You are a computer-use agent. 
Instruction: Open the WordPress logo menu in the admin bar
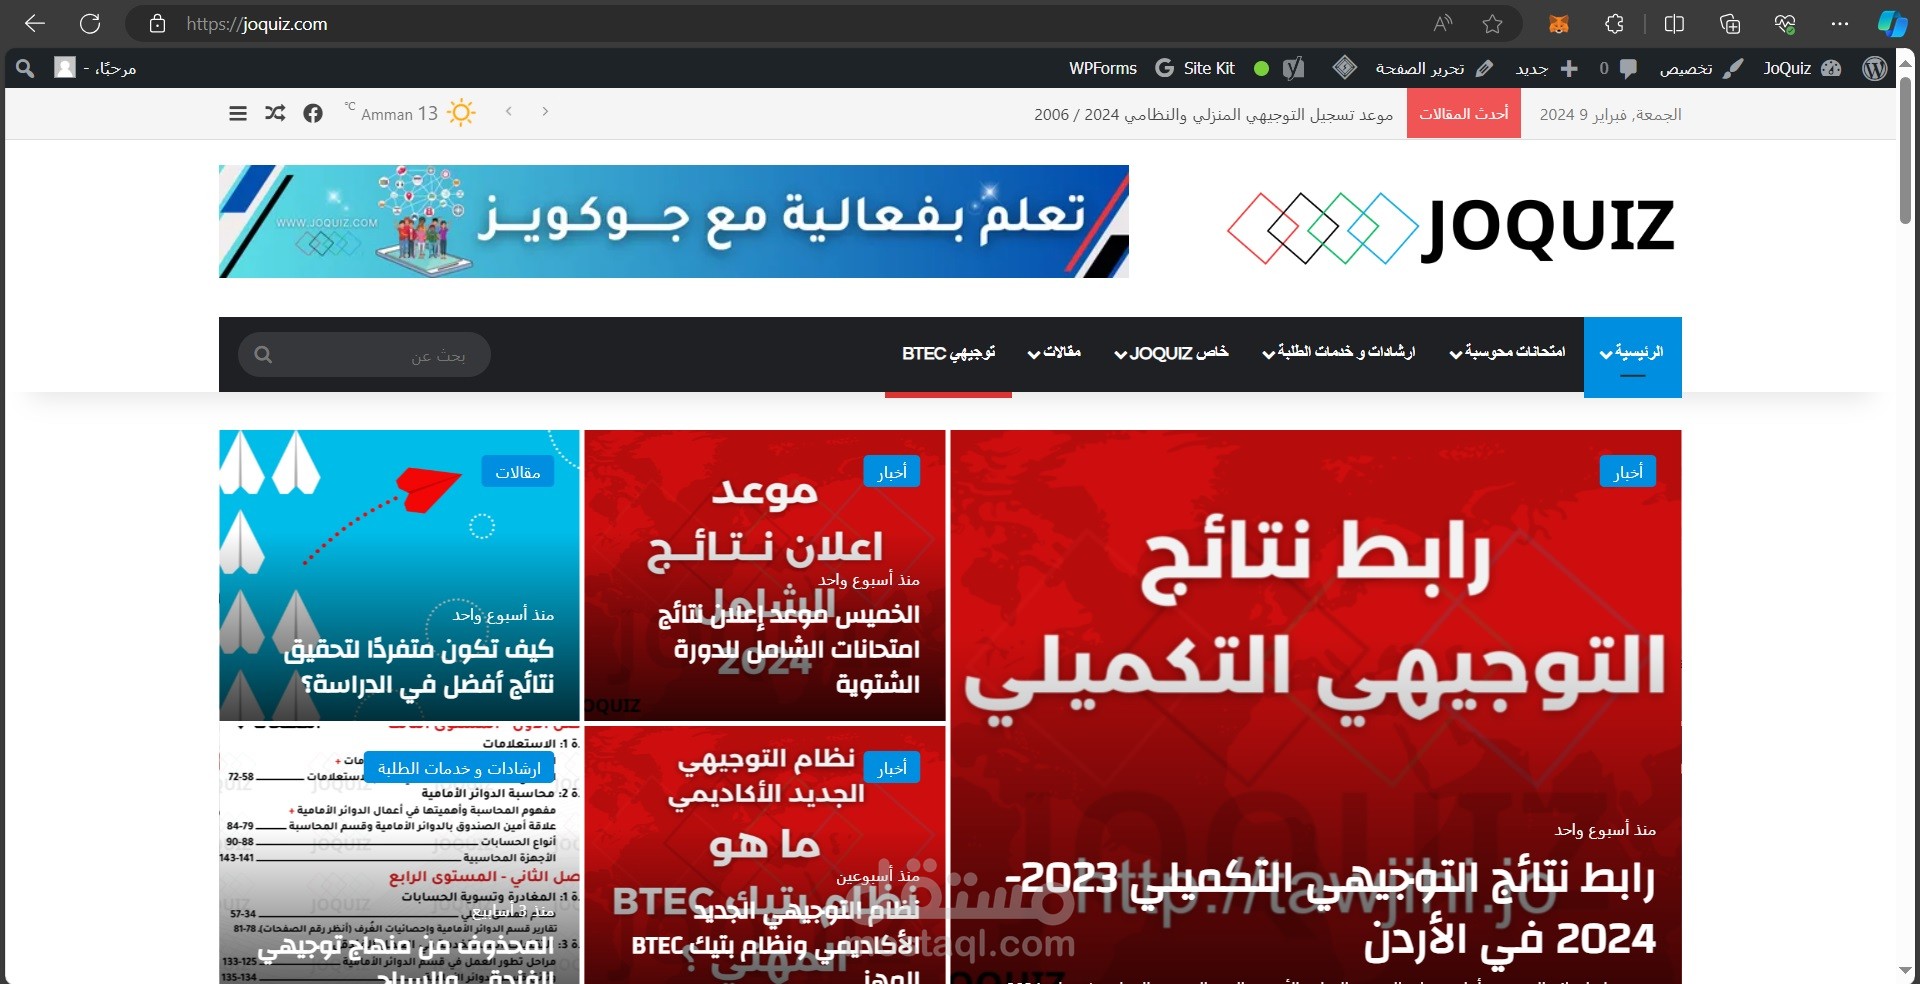(x=1875, y=68)
